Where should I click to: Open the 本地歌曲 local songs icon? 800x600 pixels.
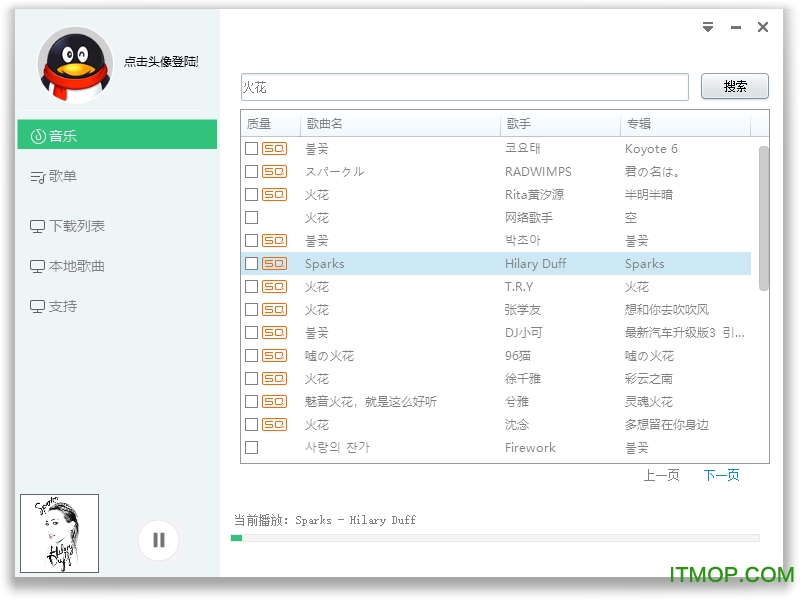tap(36, 266)
